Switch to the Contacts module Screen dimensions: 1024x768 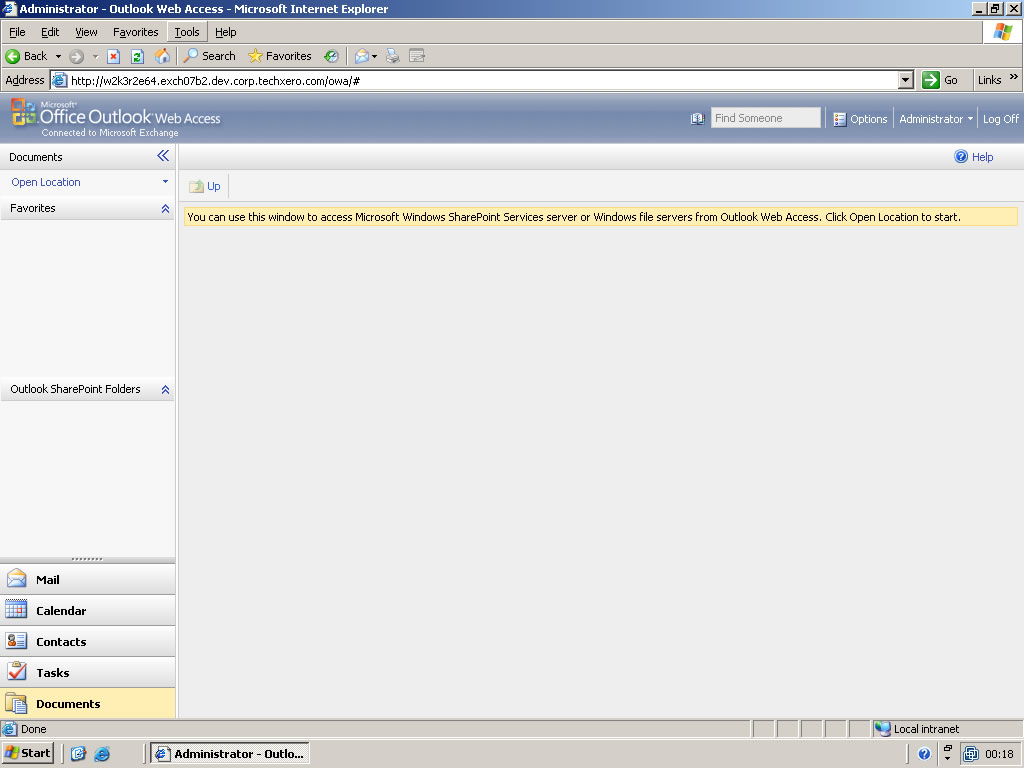(60, 642)
